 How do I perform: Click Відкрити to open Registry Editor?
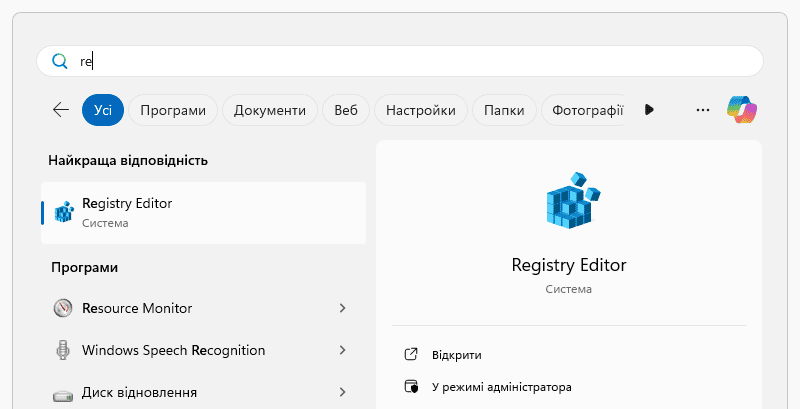[456, 354]
